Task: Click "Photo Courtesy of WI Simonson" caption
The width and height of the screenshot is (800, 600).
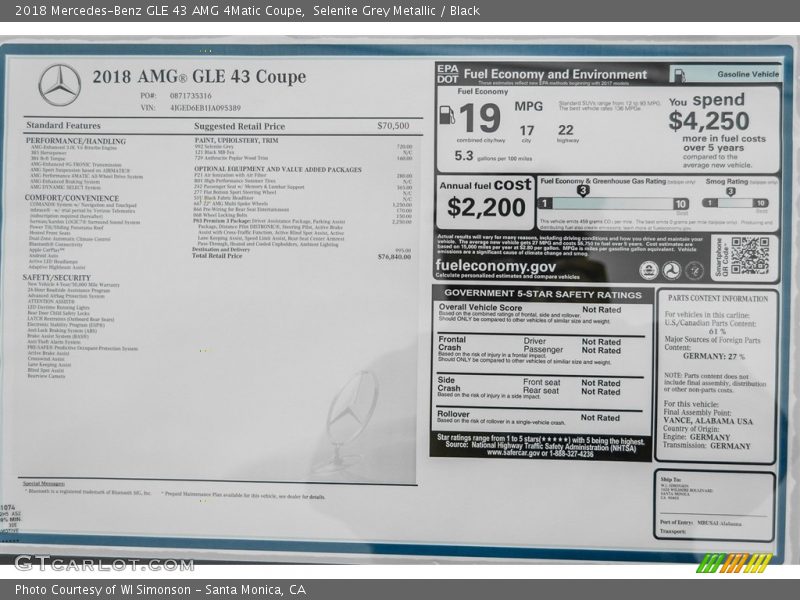Action: [103, 590]
